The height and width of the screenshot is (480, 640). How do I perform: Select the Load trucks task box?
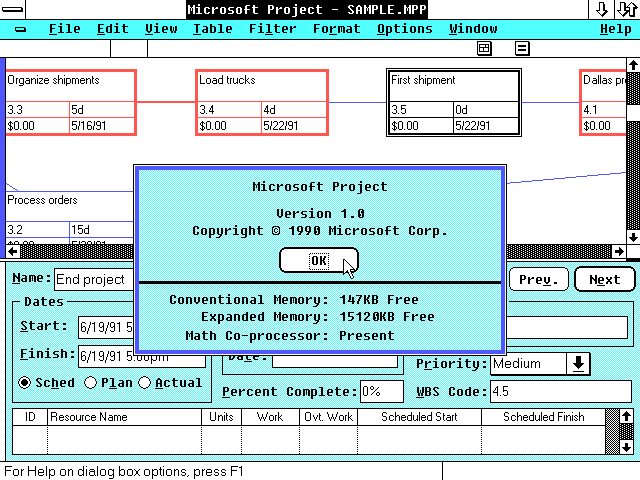[x=262, y=102]
